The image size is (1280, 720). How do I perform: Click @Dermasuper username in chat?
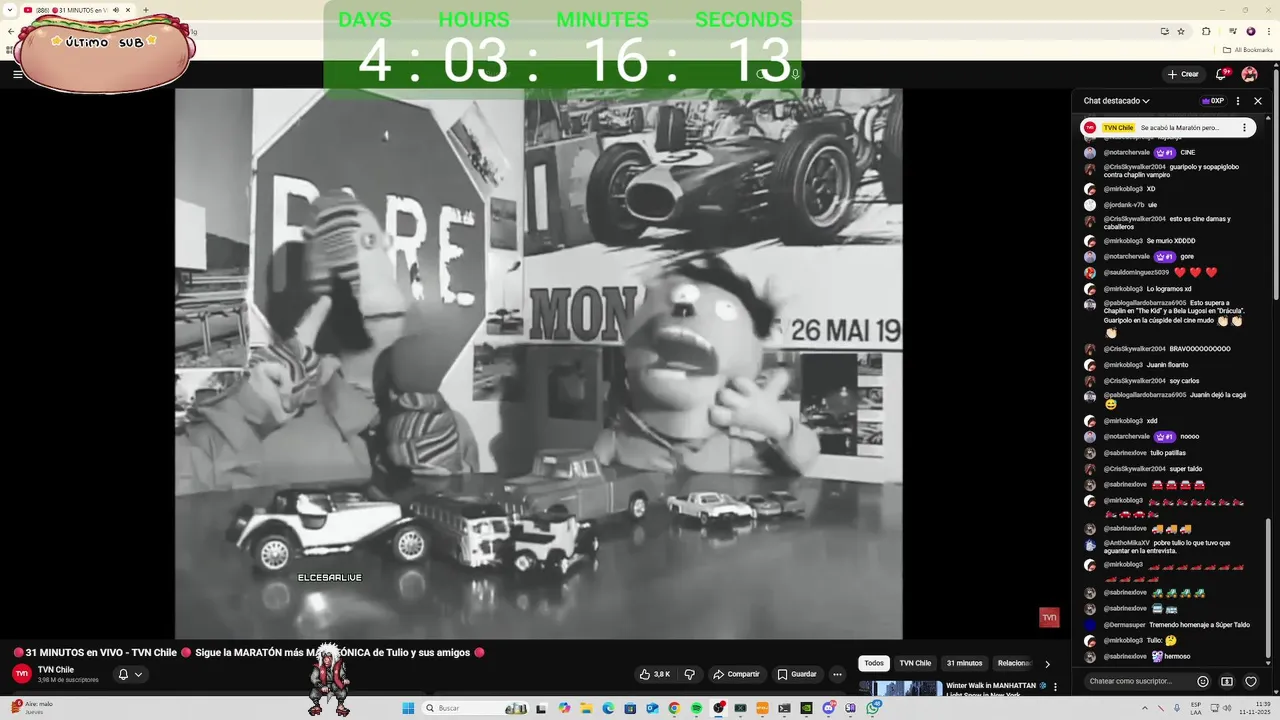point(1124,625)
